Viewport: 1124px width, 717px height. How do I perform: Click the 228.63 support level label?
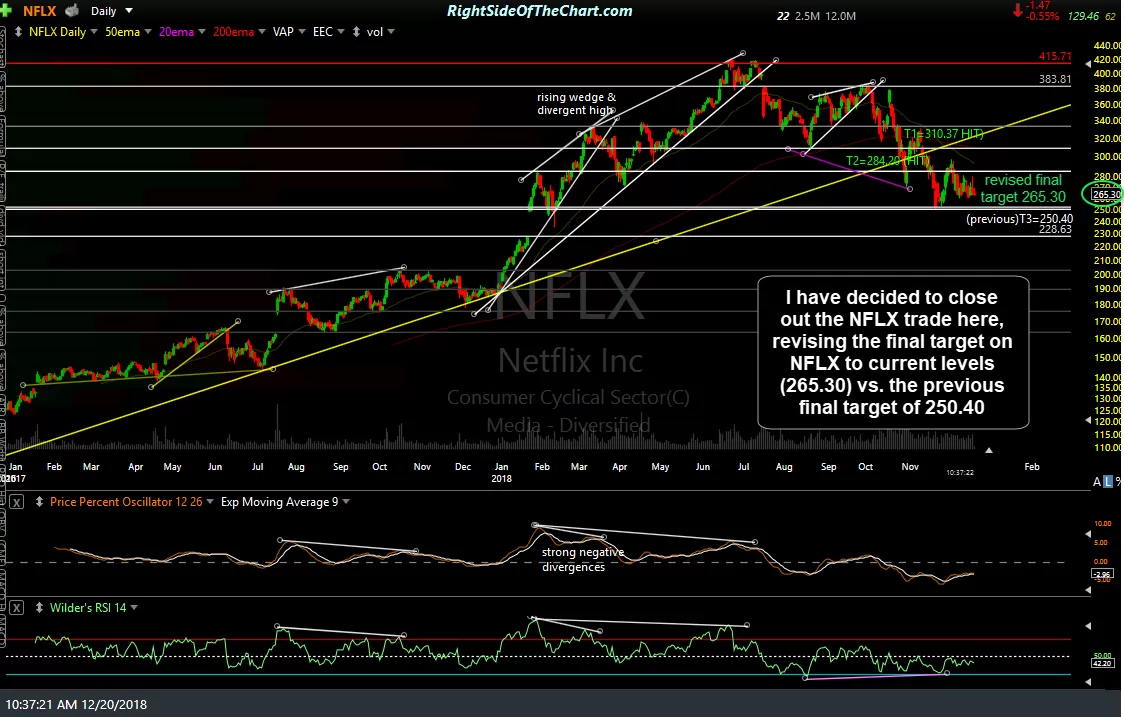(1055, 229)
